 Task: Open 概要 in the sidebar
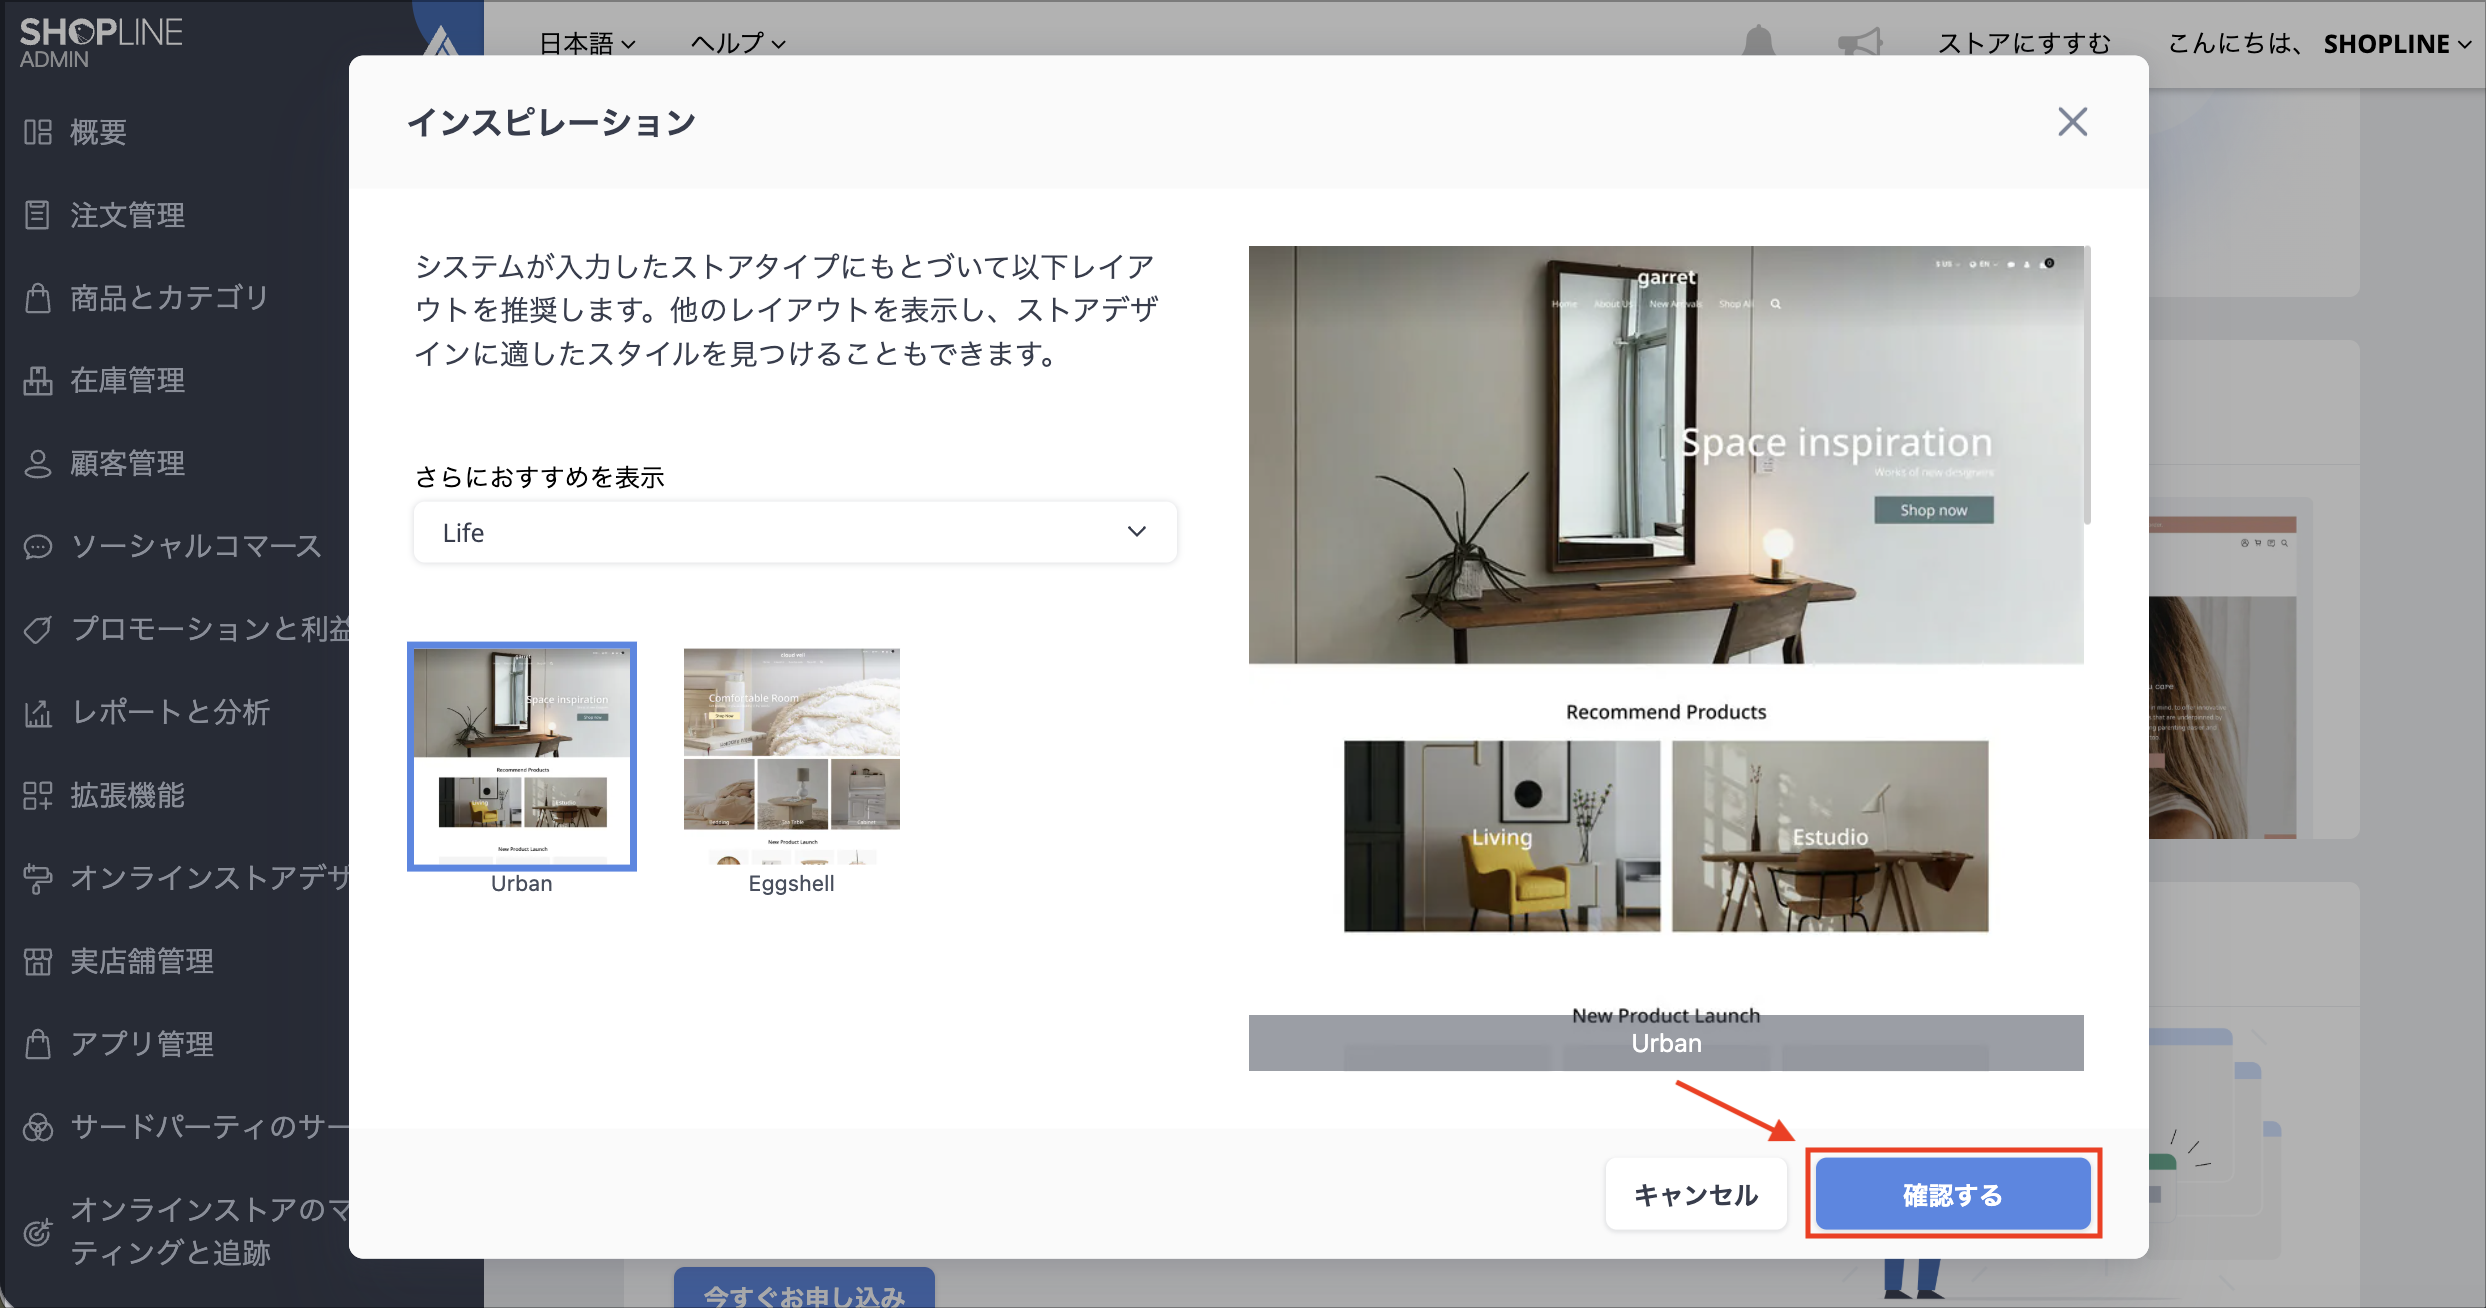98,132
